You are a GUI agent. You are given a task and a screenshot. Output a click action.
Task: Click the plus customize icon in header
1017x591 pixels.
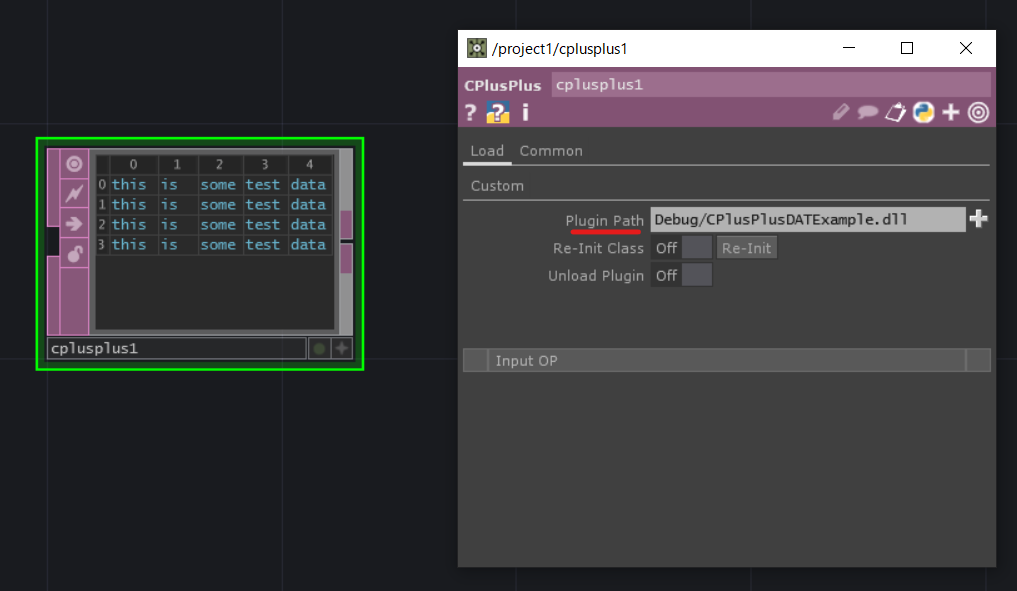pos(951,112)
